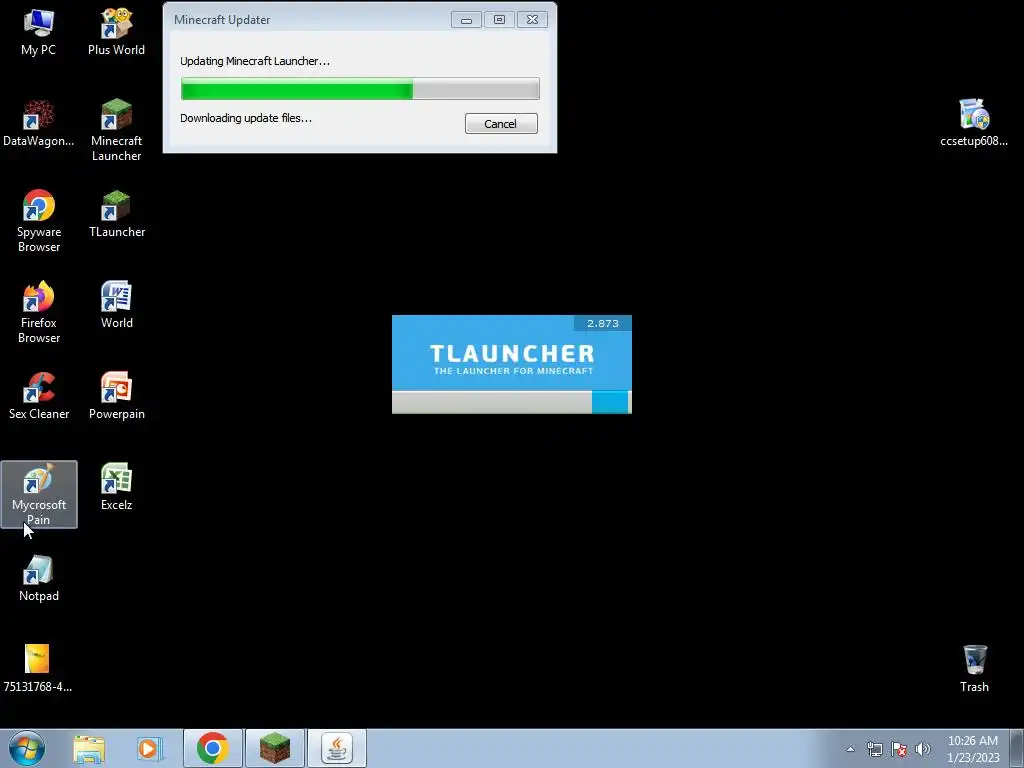The image size is (1024, 768).
Task: Select the Spyware Browser Chrome shortcut
Action: (39, 221)
